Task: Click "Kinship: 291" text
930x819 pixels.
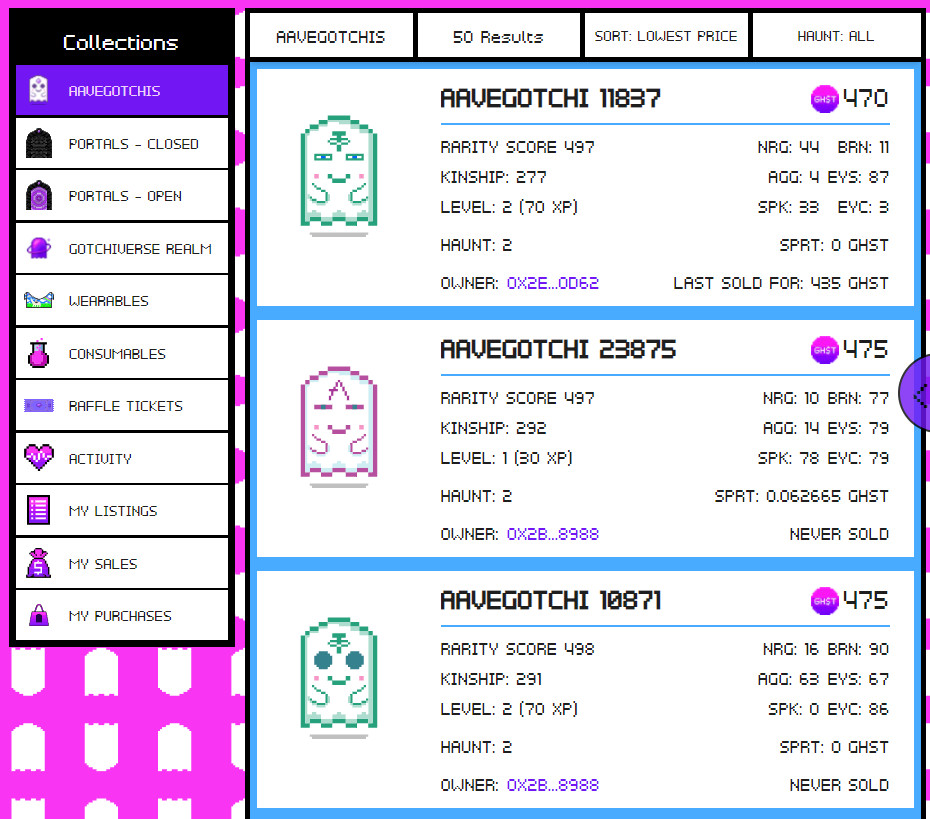Action: [491, 678]
